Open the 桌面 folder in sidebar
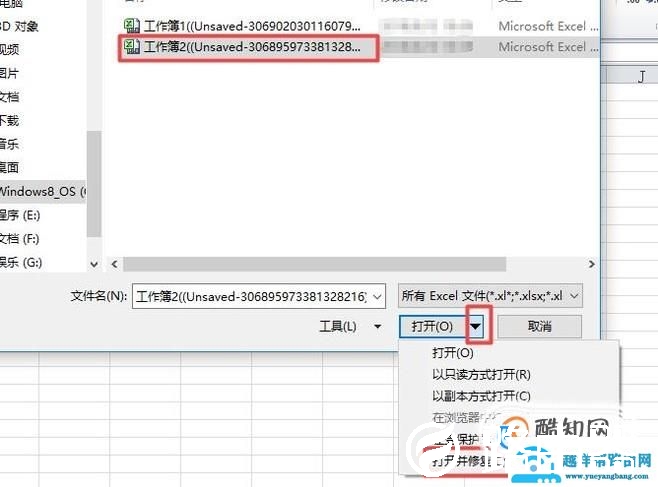 (x=10, y=168)
